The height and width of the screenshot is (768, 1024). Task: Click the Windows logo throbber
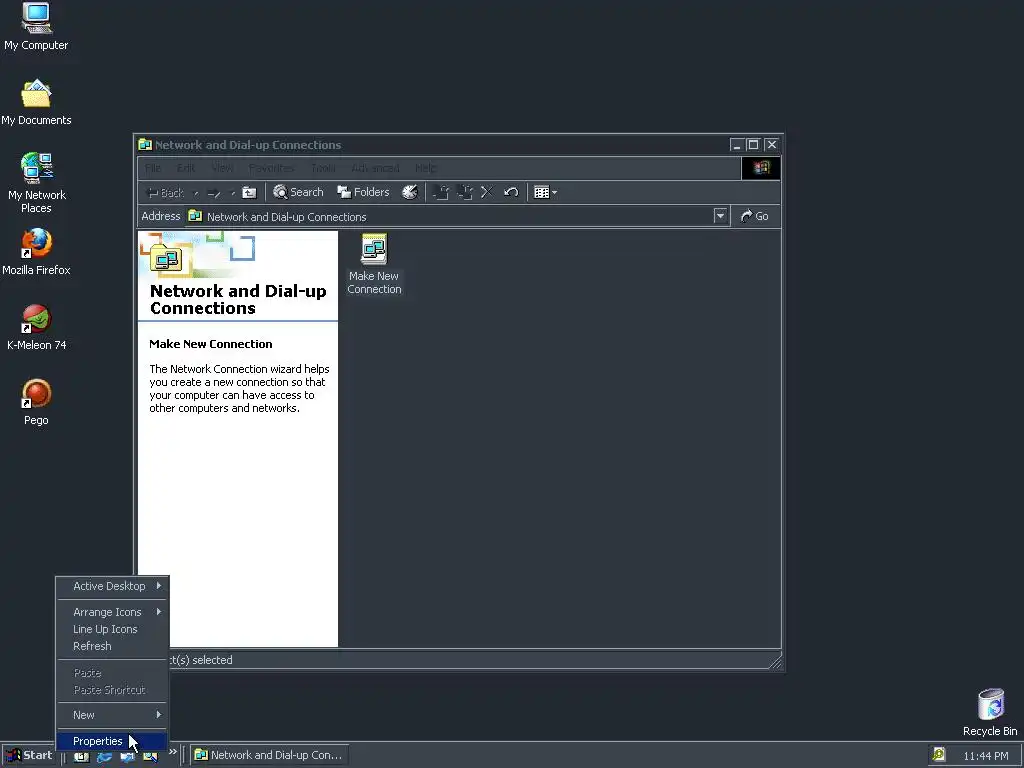761,168
